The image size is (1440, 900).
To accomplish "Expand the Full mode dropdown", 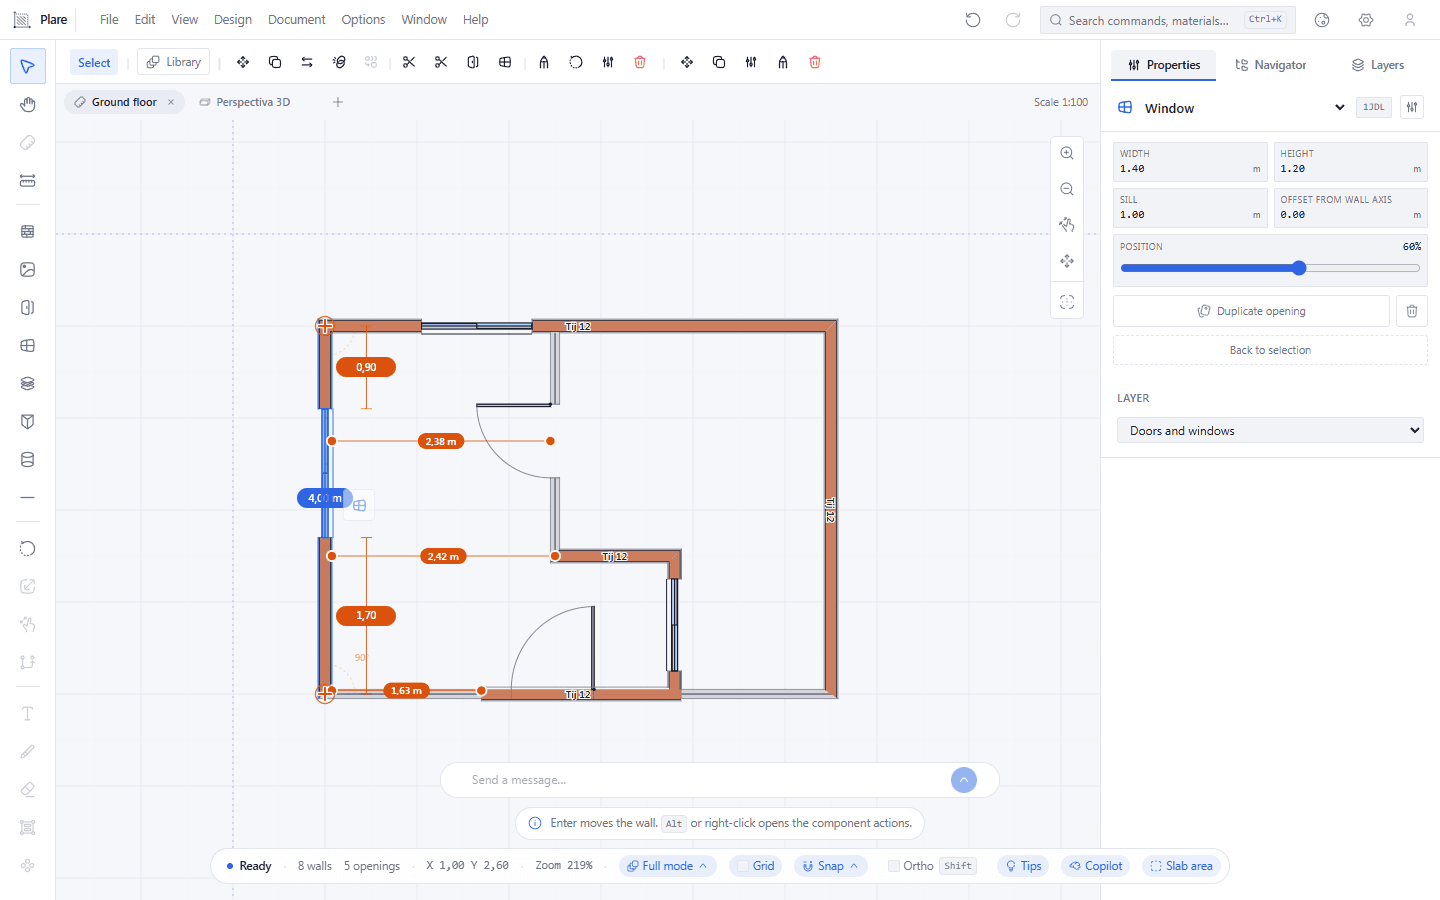I will 668,866.
